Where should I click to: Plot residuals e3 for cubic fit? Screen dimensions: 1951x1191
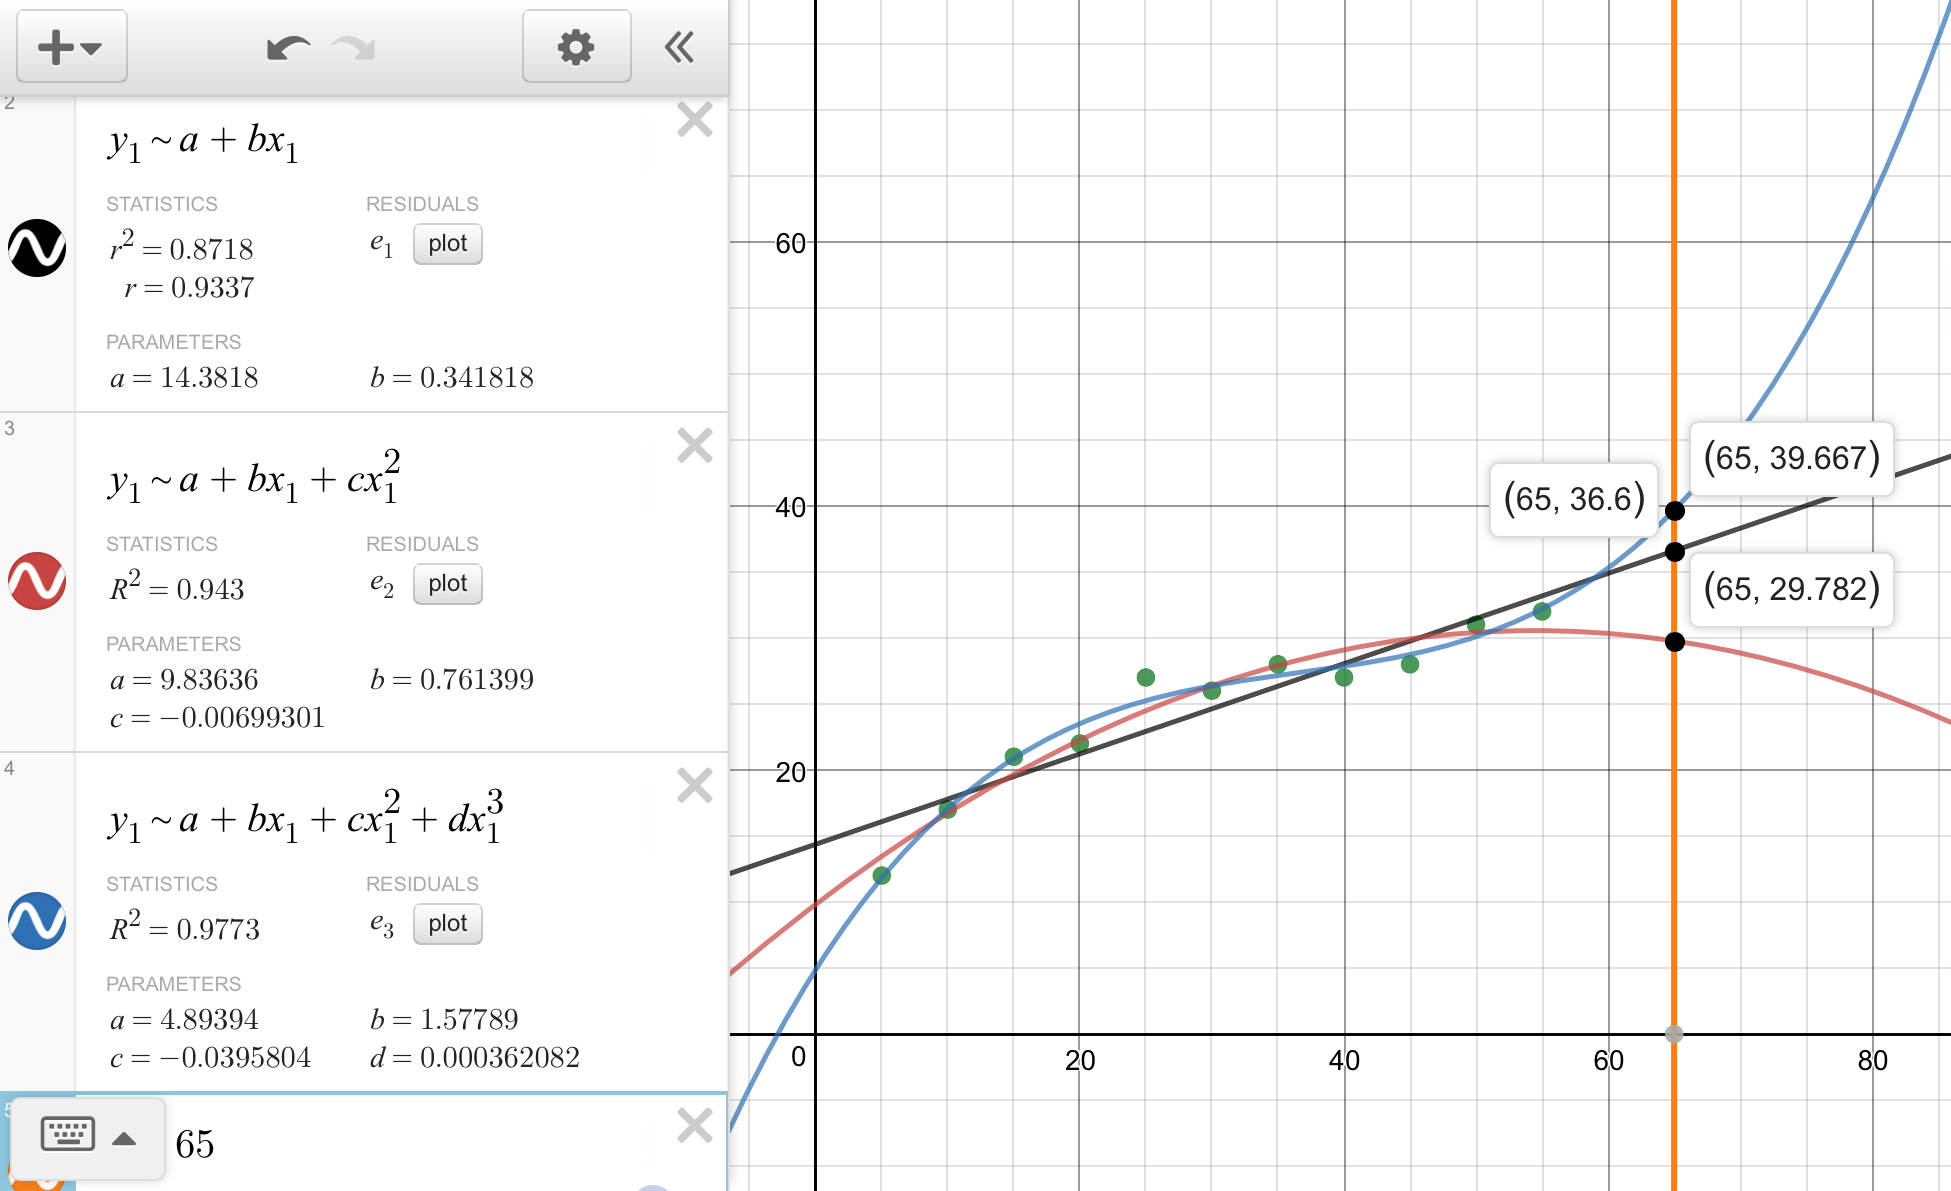click(447, 924)
